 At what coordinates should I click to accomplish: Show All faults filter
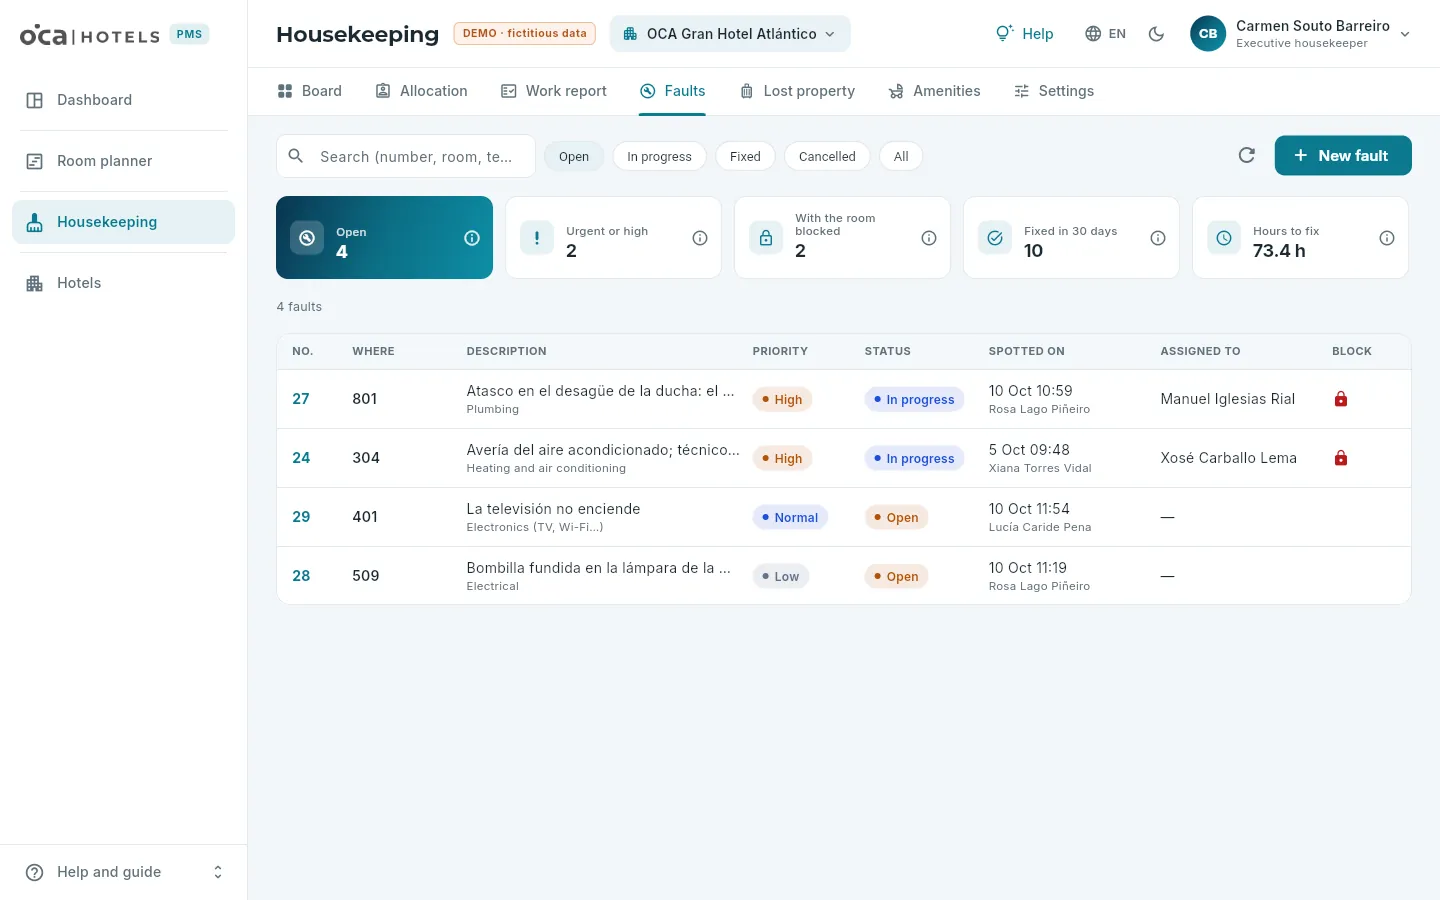point(901,156)
